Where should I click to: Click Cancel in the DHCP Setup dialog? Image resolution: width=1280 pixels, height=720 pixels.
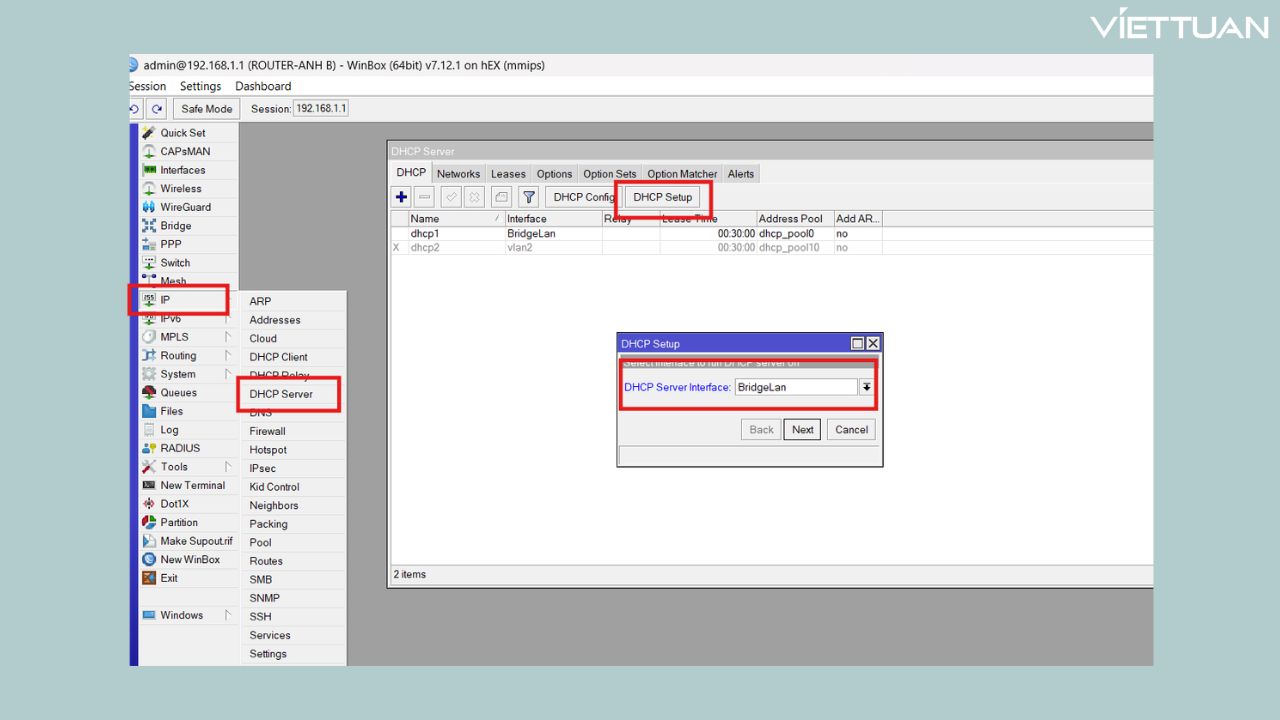[x=851, y=430]
